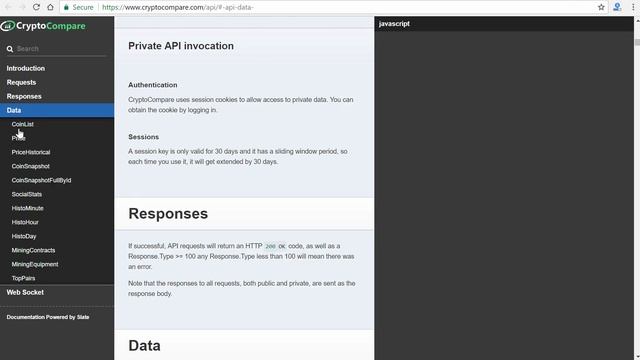Click the Responses heading
Screen dimensions: 640x360
tap(168, 213)
